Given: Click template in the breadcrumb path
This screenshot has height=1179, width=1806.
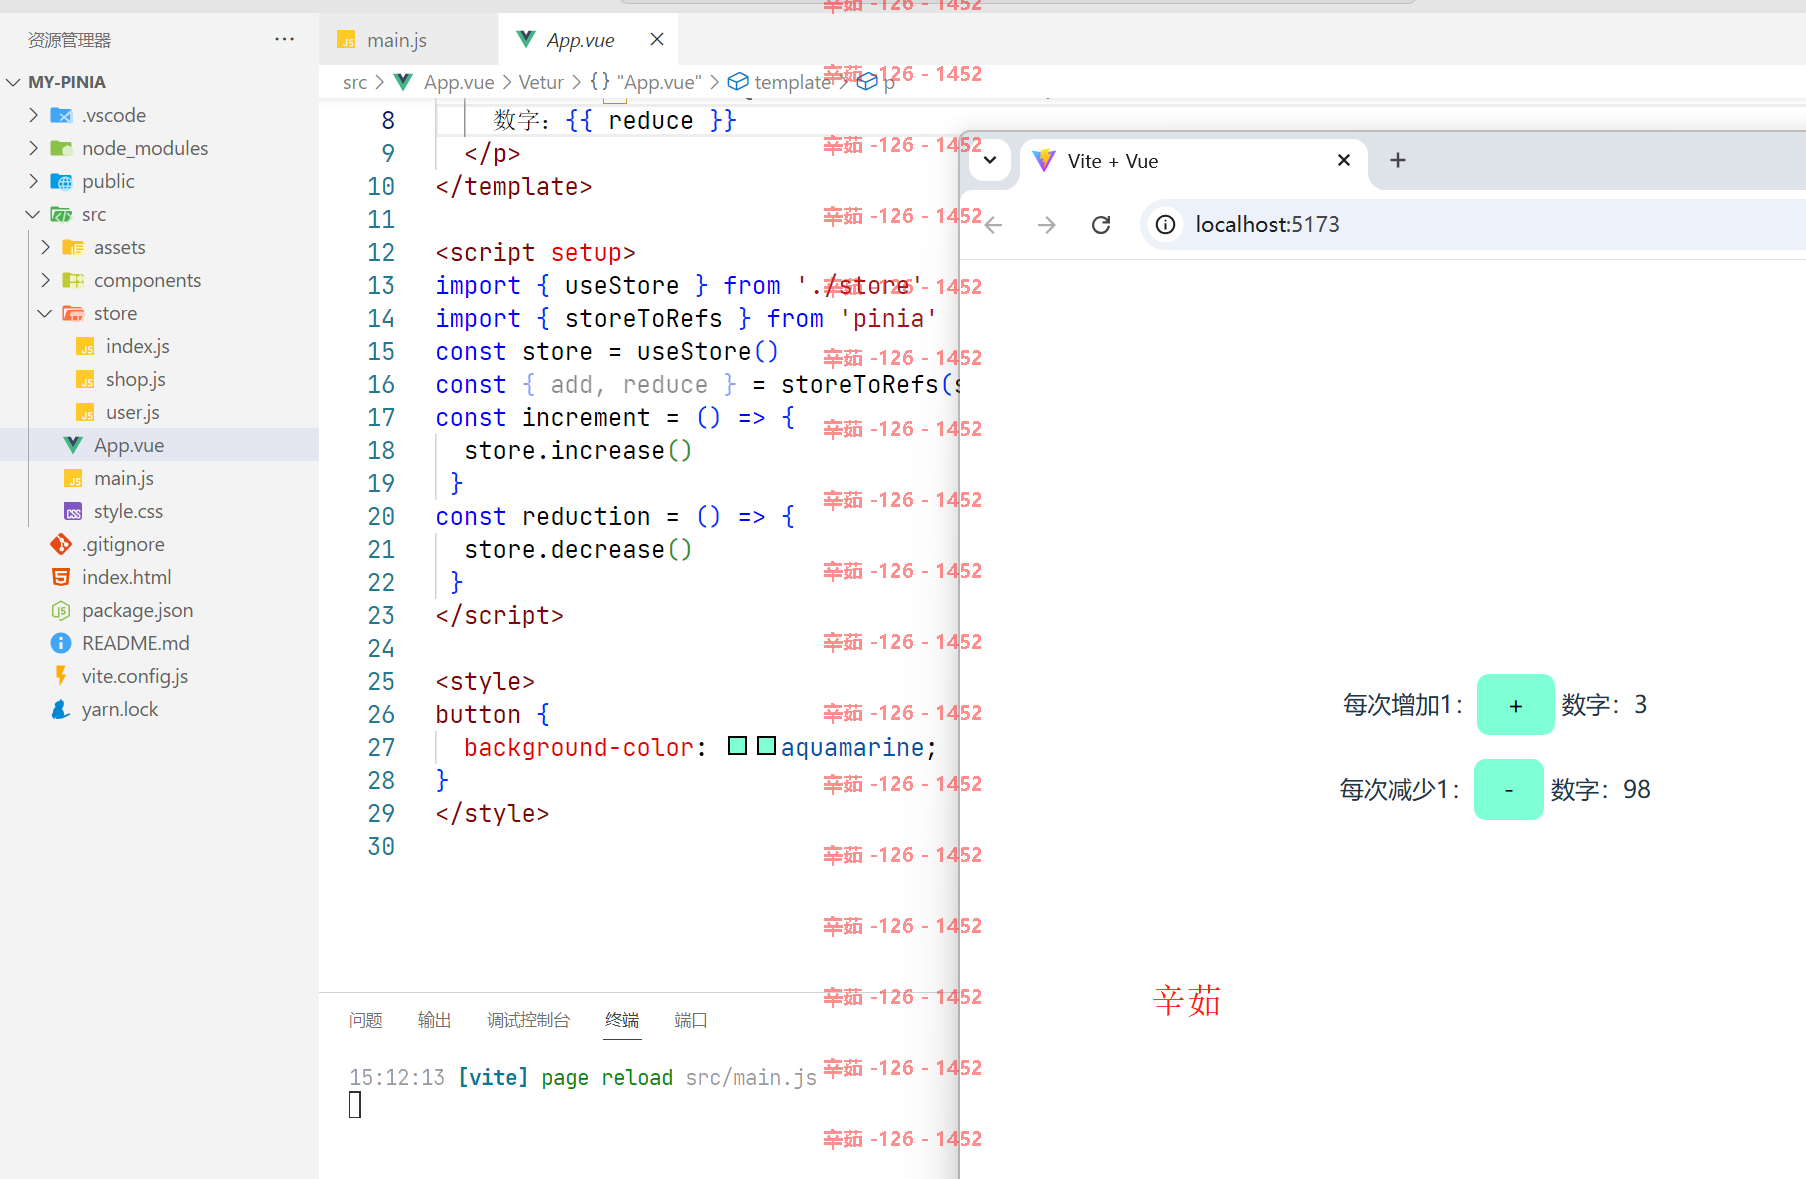Looking at the screenshot, I should tap(792, 82).
